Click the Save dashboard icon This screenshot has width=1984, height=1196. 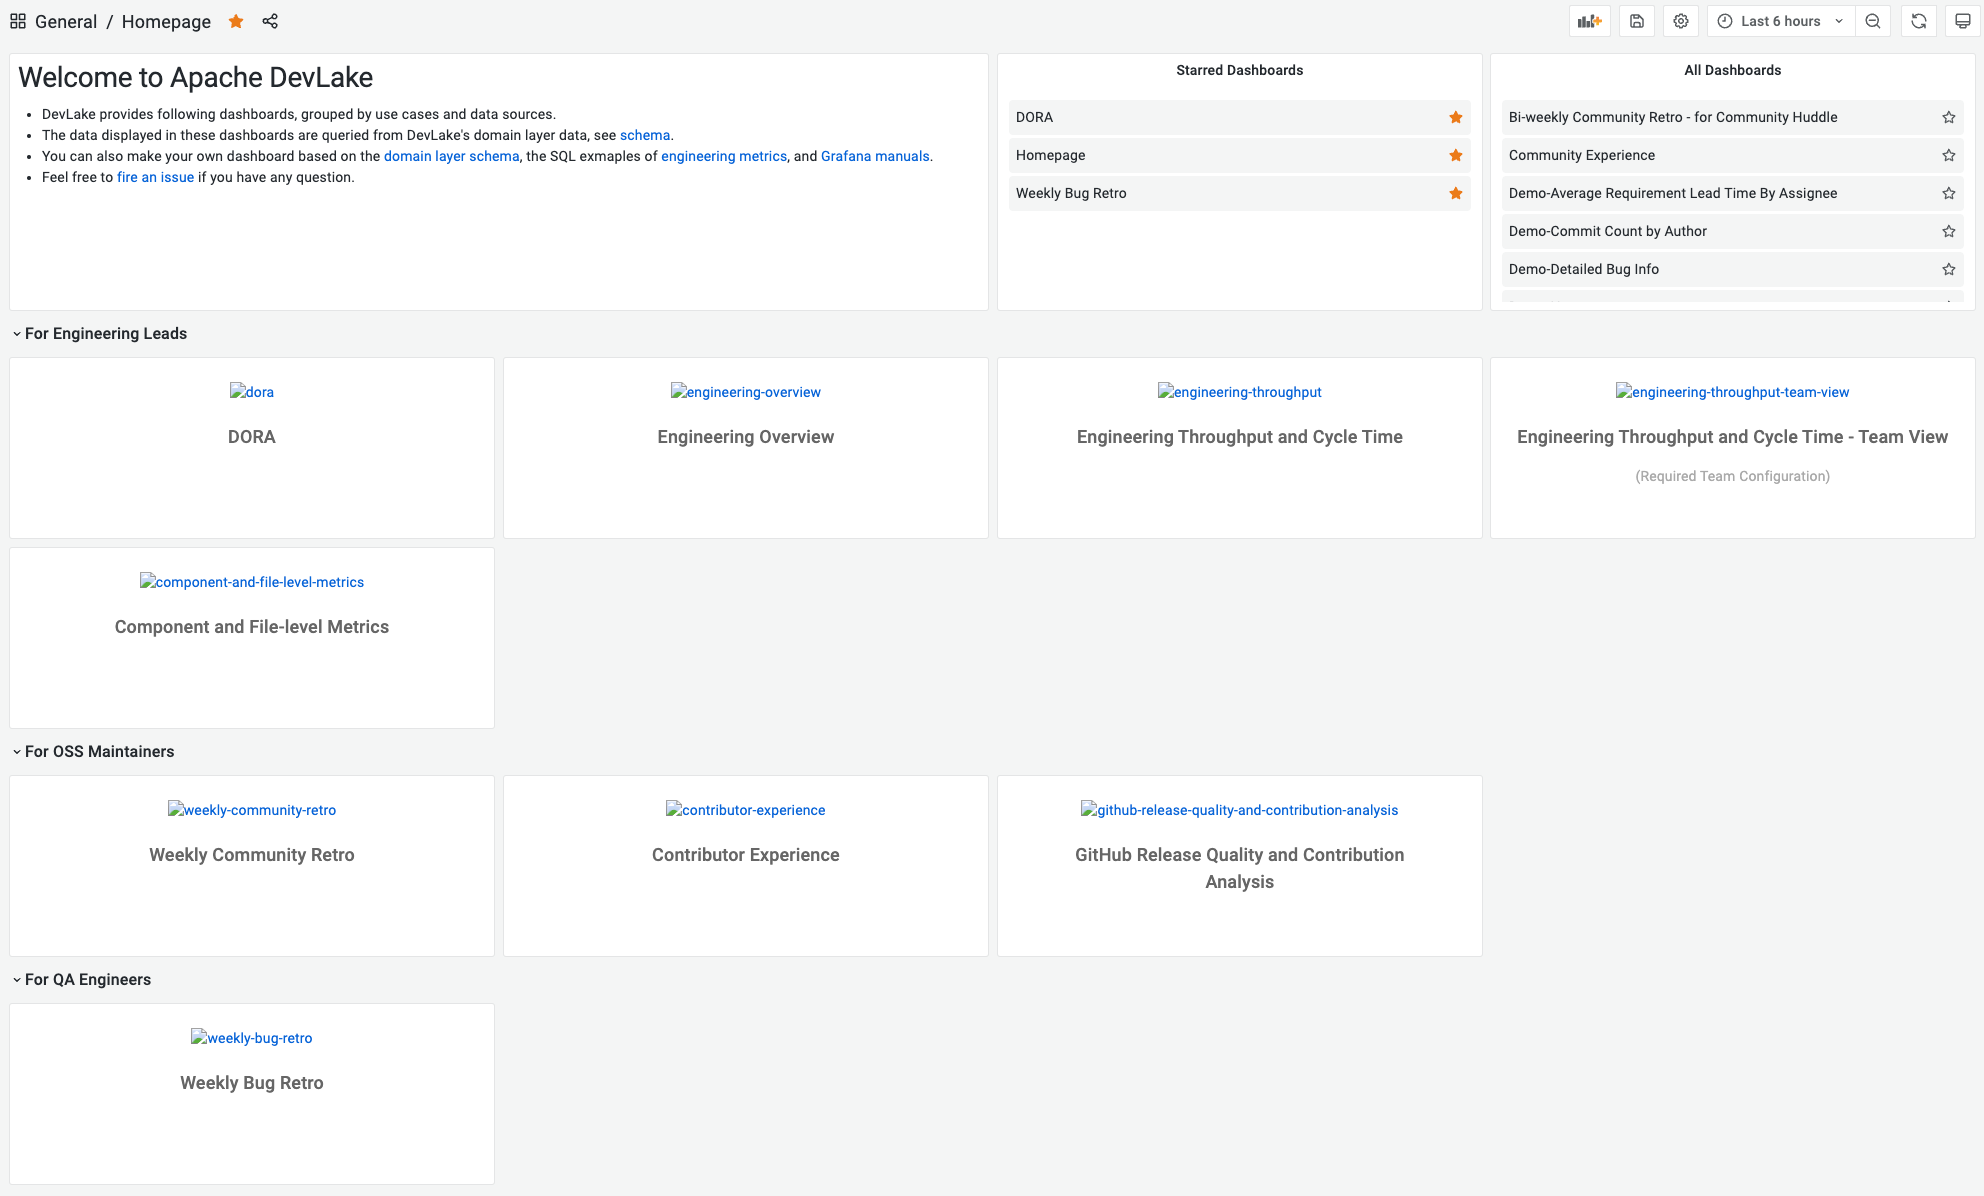[x=1637, y=21]
